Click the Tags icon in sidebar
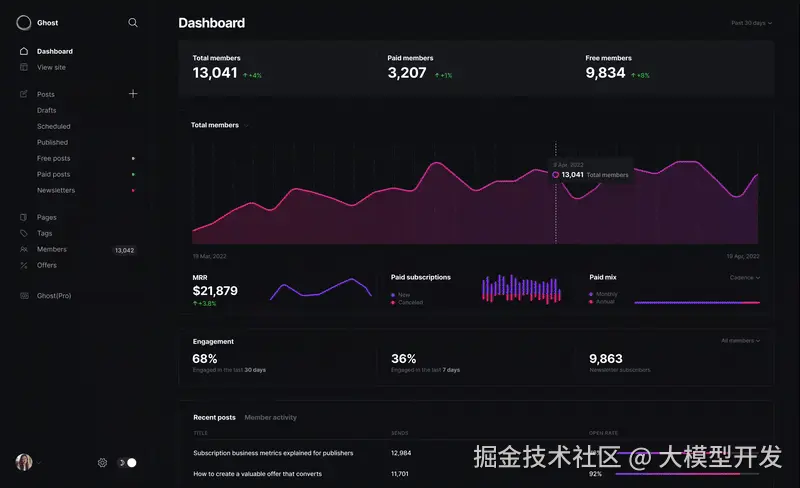Image resolution: width=800 pixels, height=488 pixels. click(x=23, y=233)
